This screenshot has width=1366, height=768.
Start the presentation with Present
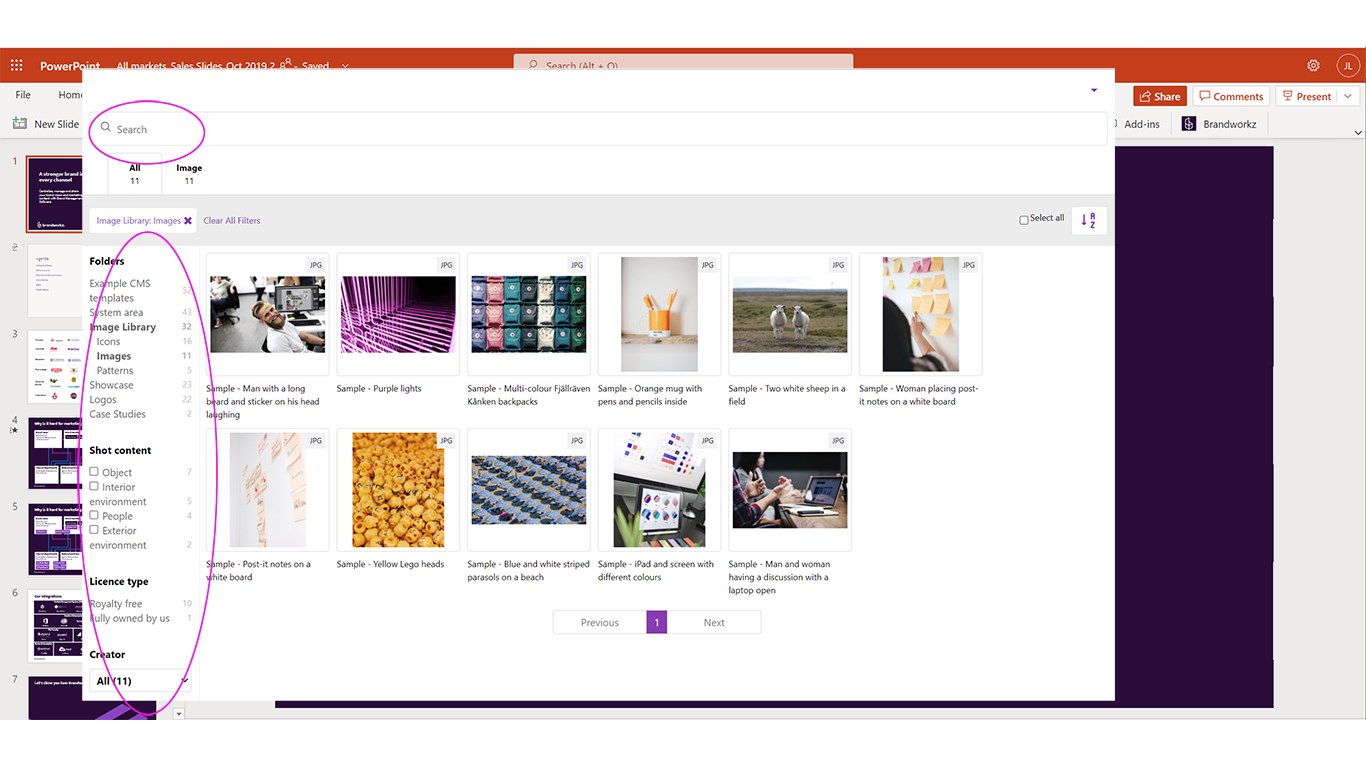pyautogui.click(x=1306, y=97)
